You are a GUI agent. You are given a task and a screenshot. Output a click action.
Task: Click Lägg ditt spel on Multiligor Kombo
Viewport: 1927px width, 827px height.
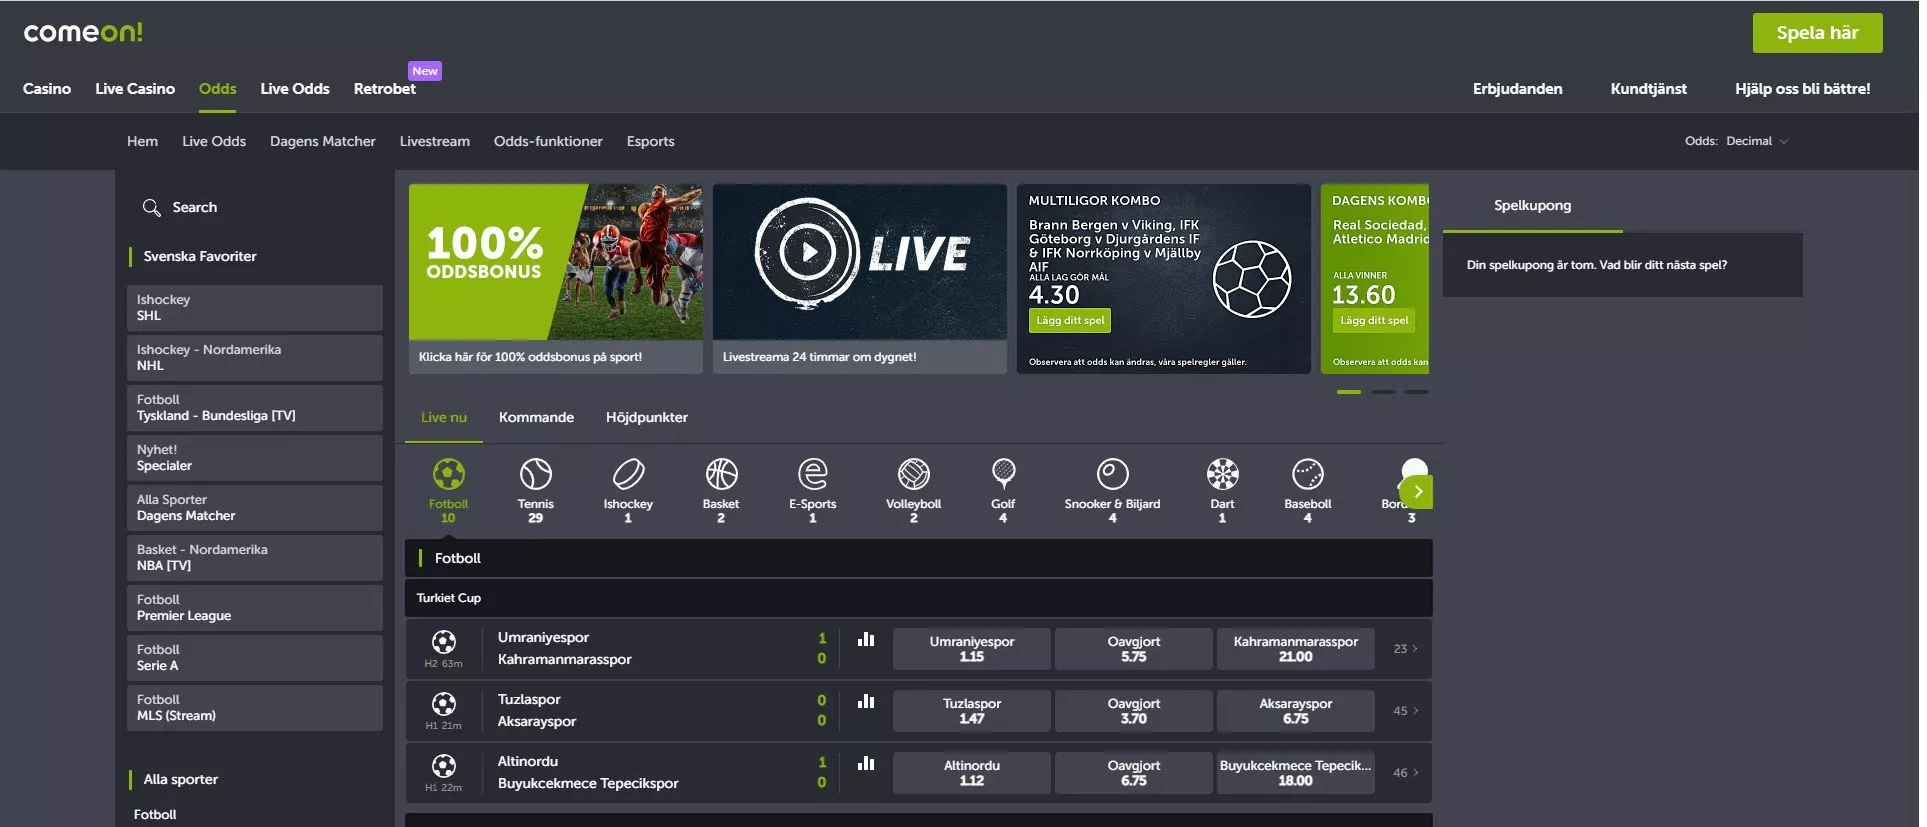[1070, 321]
